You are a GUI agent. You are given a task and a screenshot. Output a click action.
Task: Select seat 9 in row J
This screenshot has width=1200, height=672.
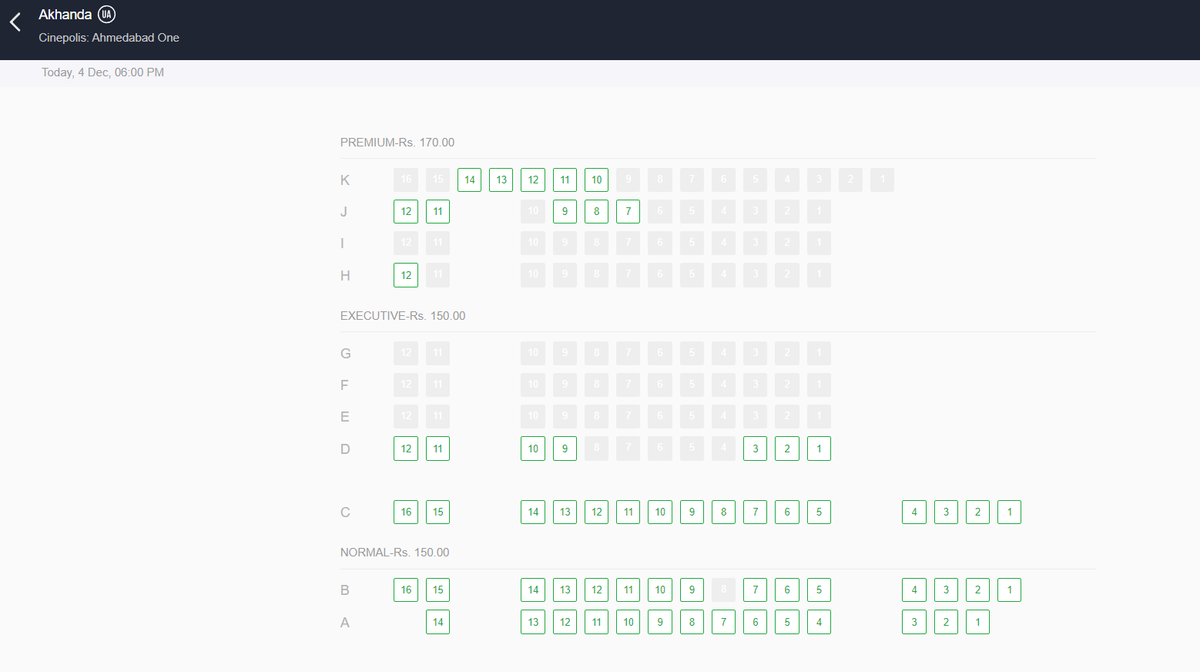(565, 211)
